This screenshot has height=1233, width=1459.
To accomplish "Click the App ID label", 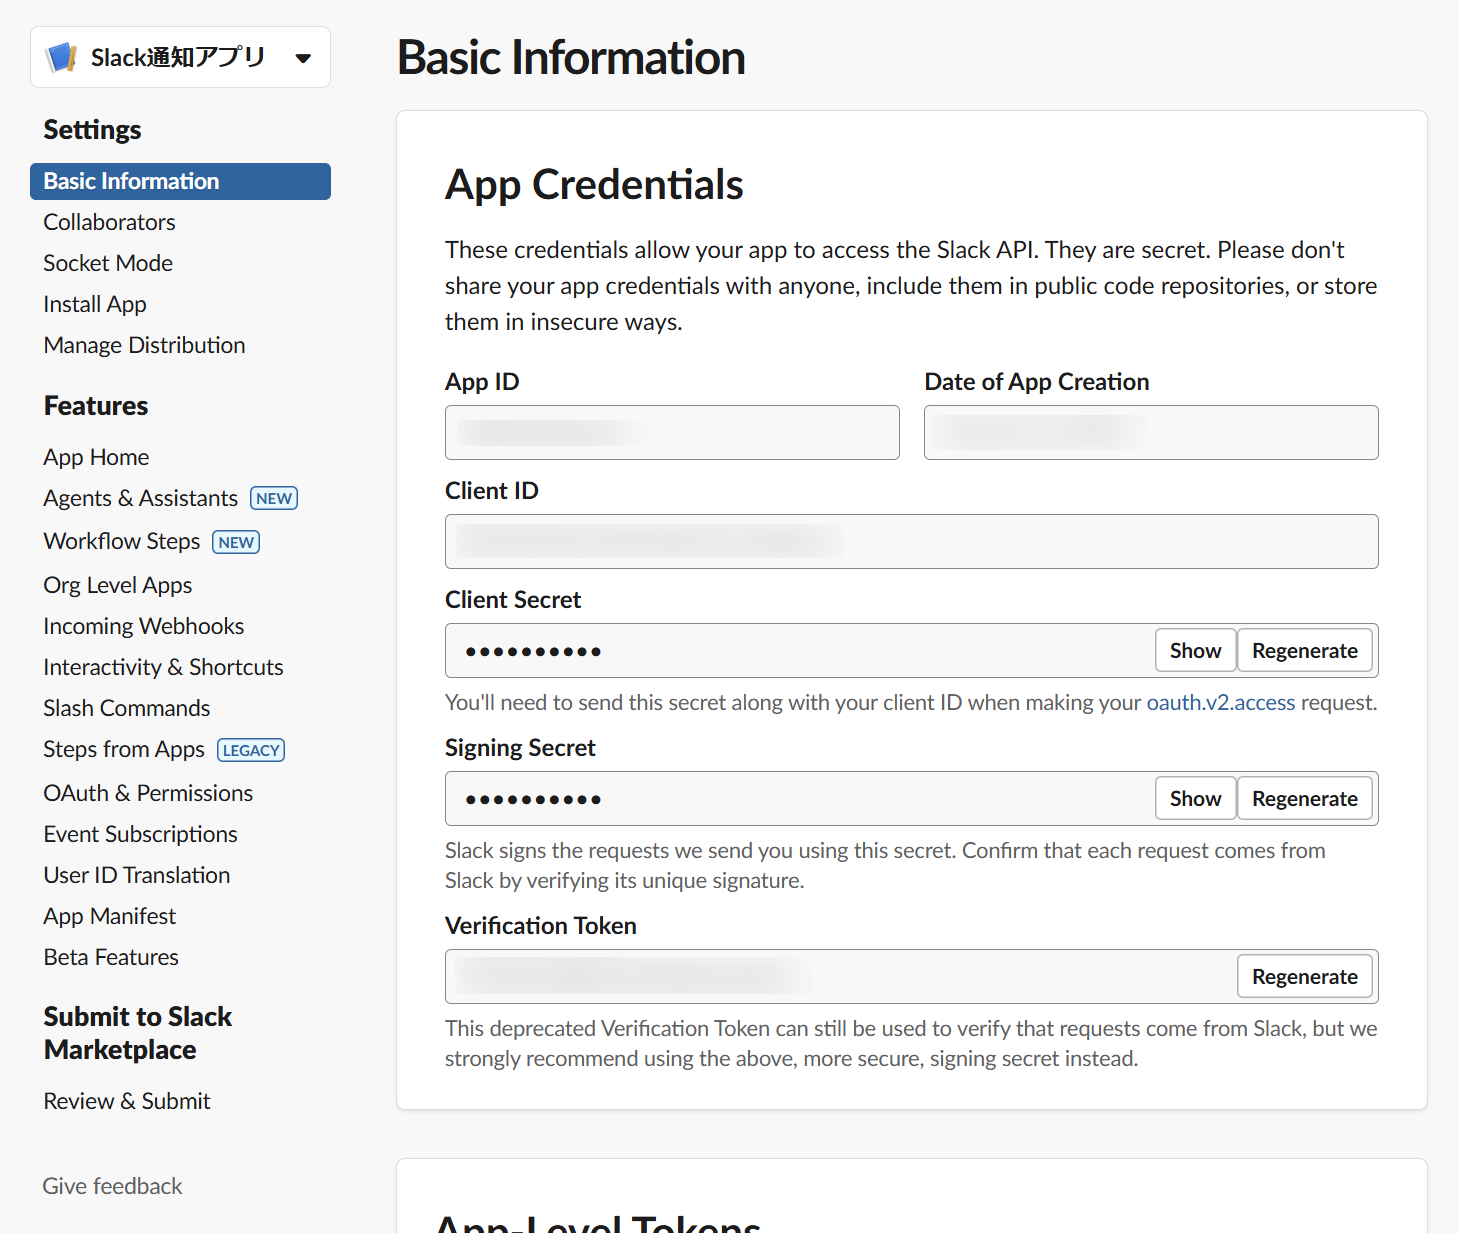I will click(482, 382).
